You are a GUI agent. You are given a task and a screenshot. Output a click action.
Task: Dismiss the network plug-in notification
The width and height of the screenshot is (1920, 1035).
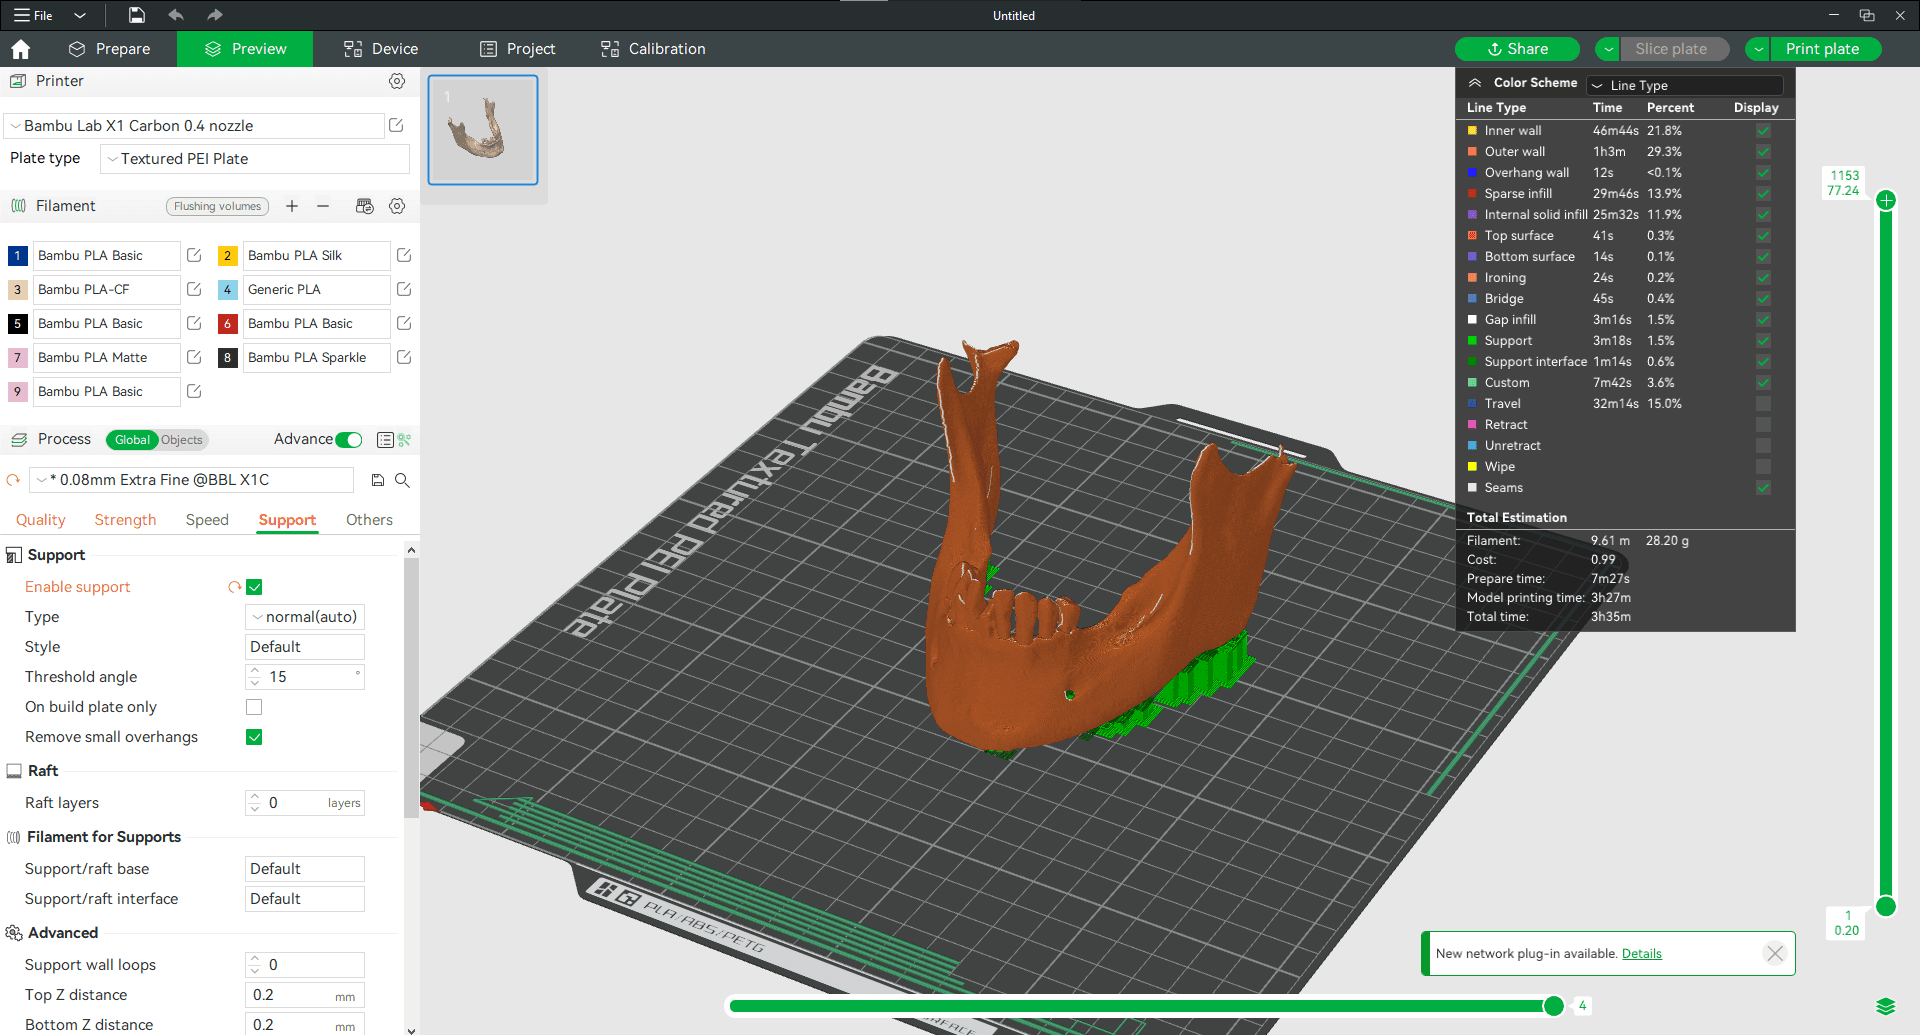(x=1775, y=953)
